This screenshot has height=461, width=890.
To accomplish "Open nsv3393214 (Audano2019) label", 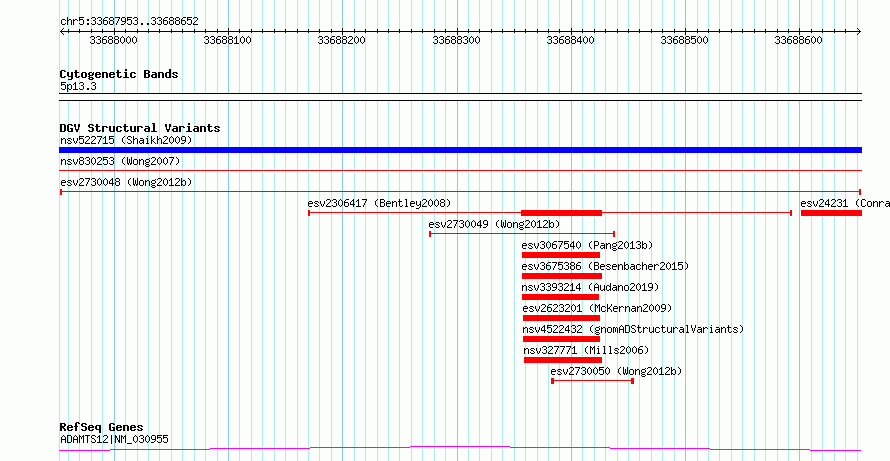I will tap(590, 287).
